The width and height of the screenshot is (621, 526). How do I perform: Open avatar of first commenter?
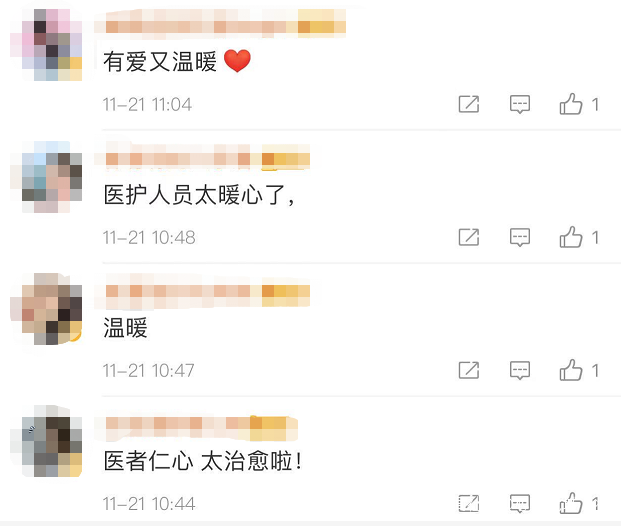tap(46, 45)
